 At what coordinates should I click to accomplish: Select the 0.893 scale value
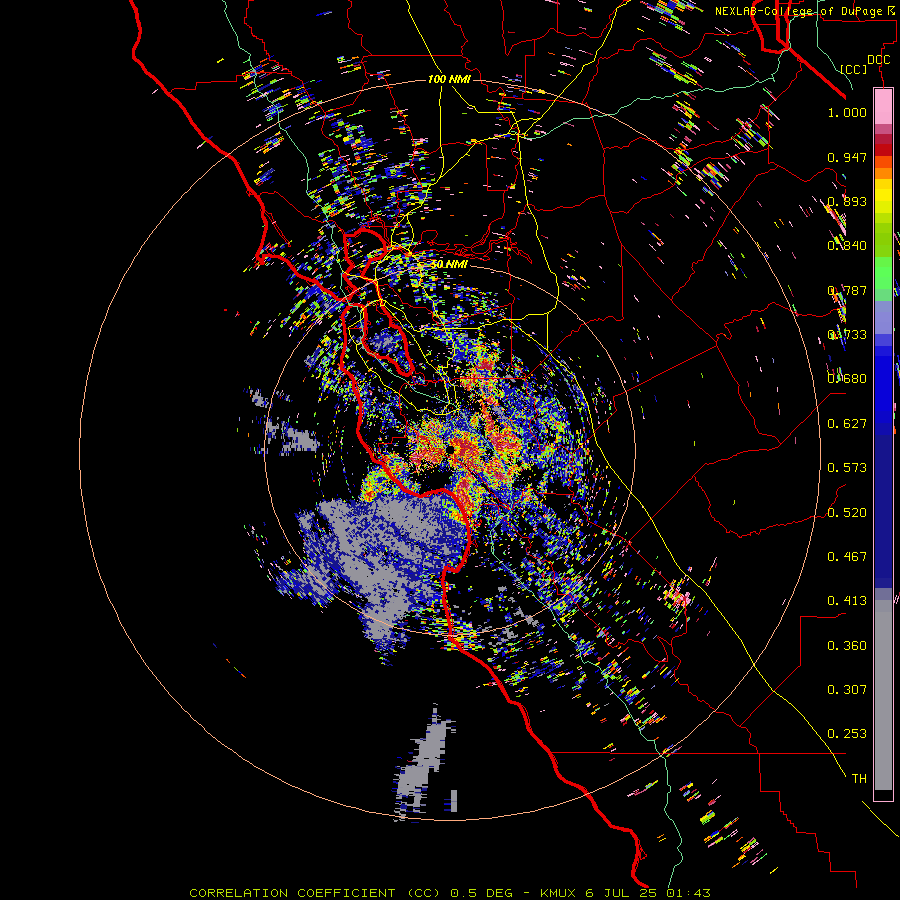pos(847,201)
